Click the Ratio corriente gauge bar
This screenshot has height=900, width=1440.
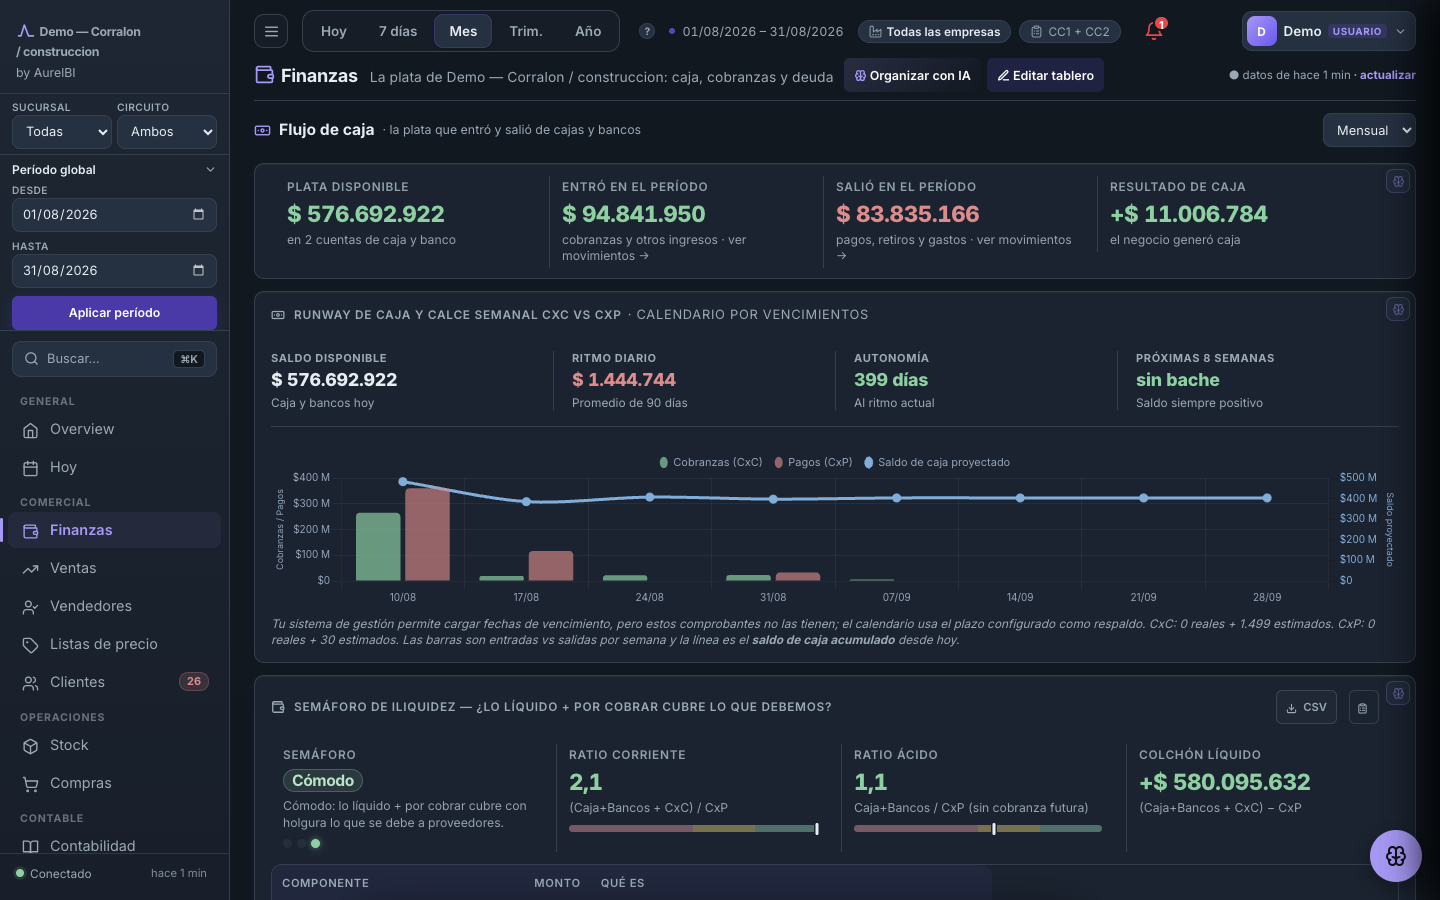(x=694, y=828)
